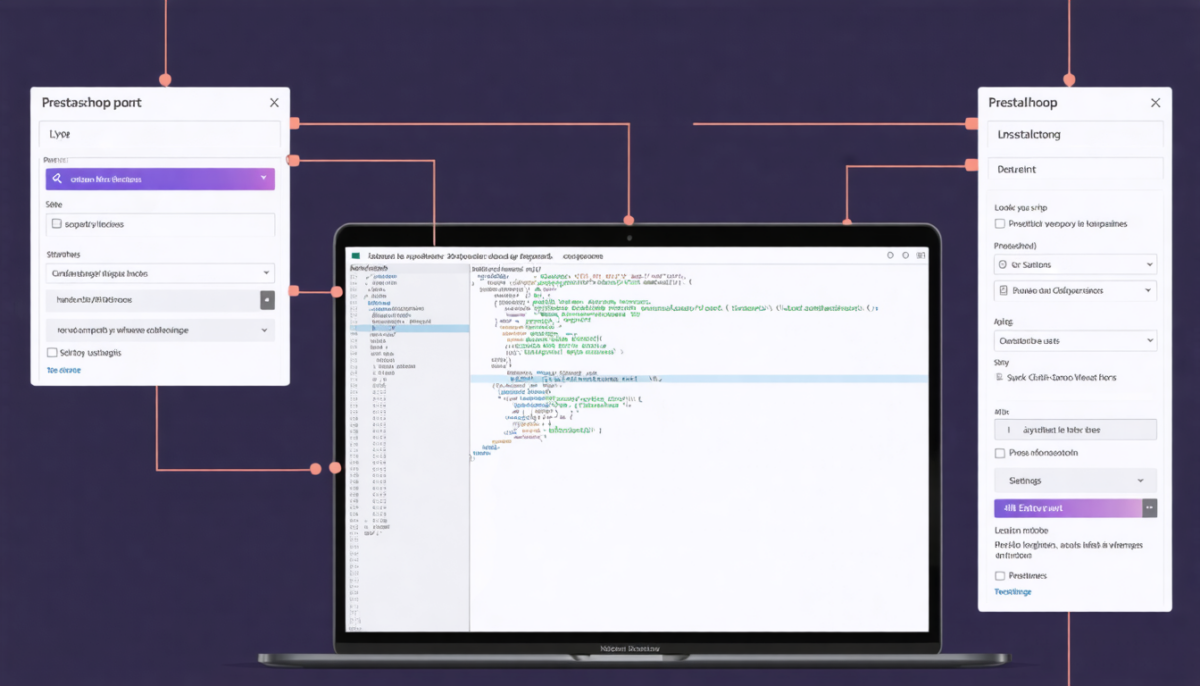Click the 'Lyce' input field in left panel
This screenshot has width=1200, height=686.
[160, 134]
